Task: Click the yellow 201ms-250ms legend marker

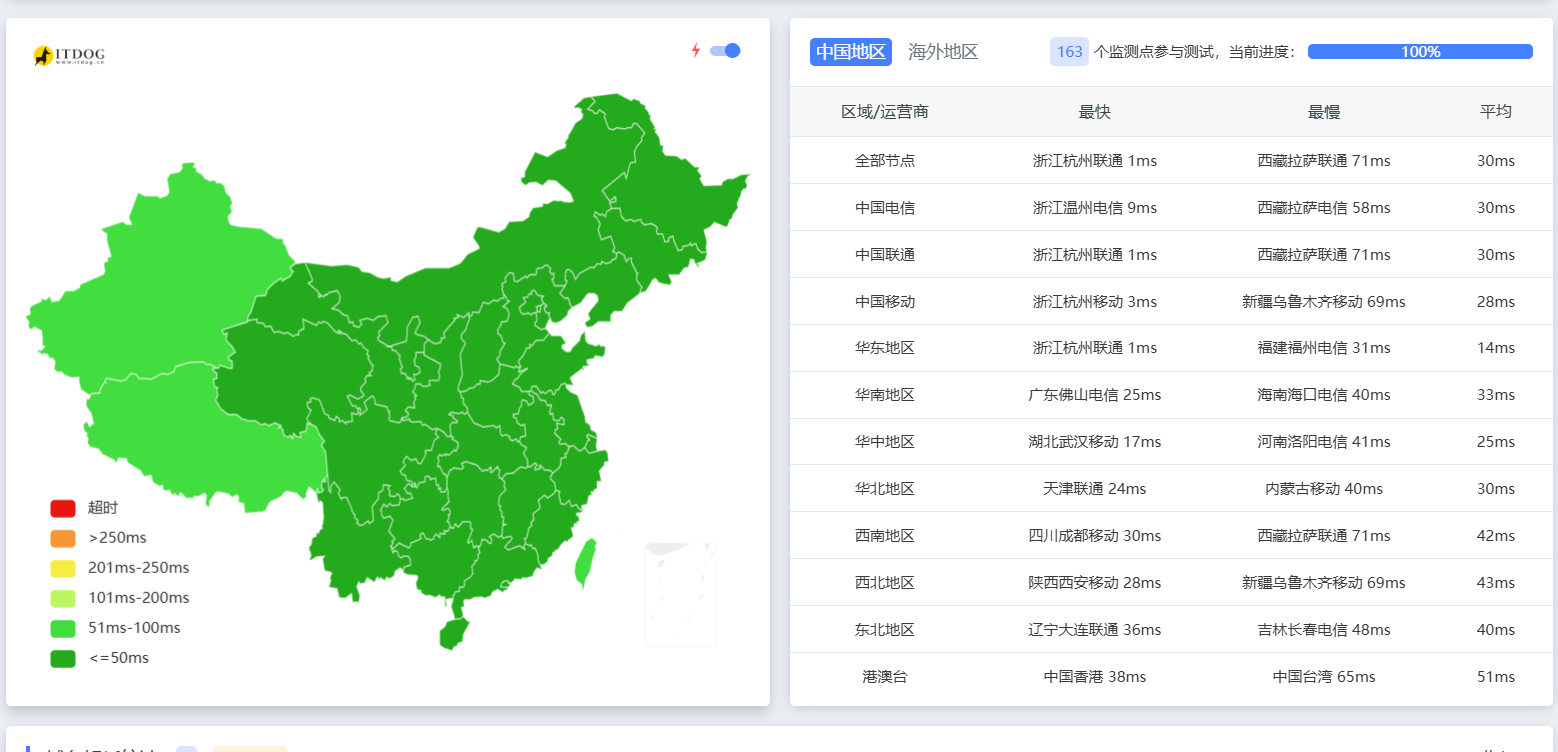Action: 63,568
